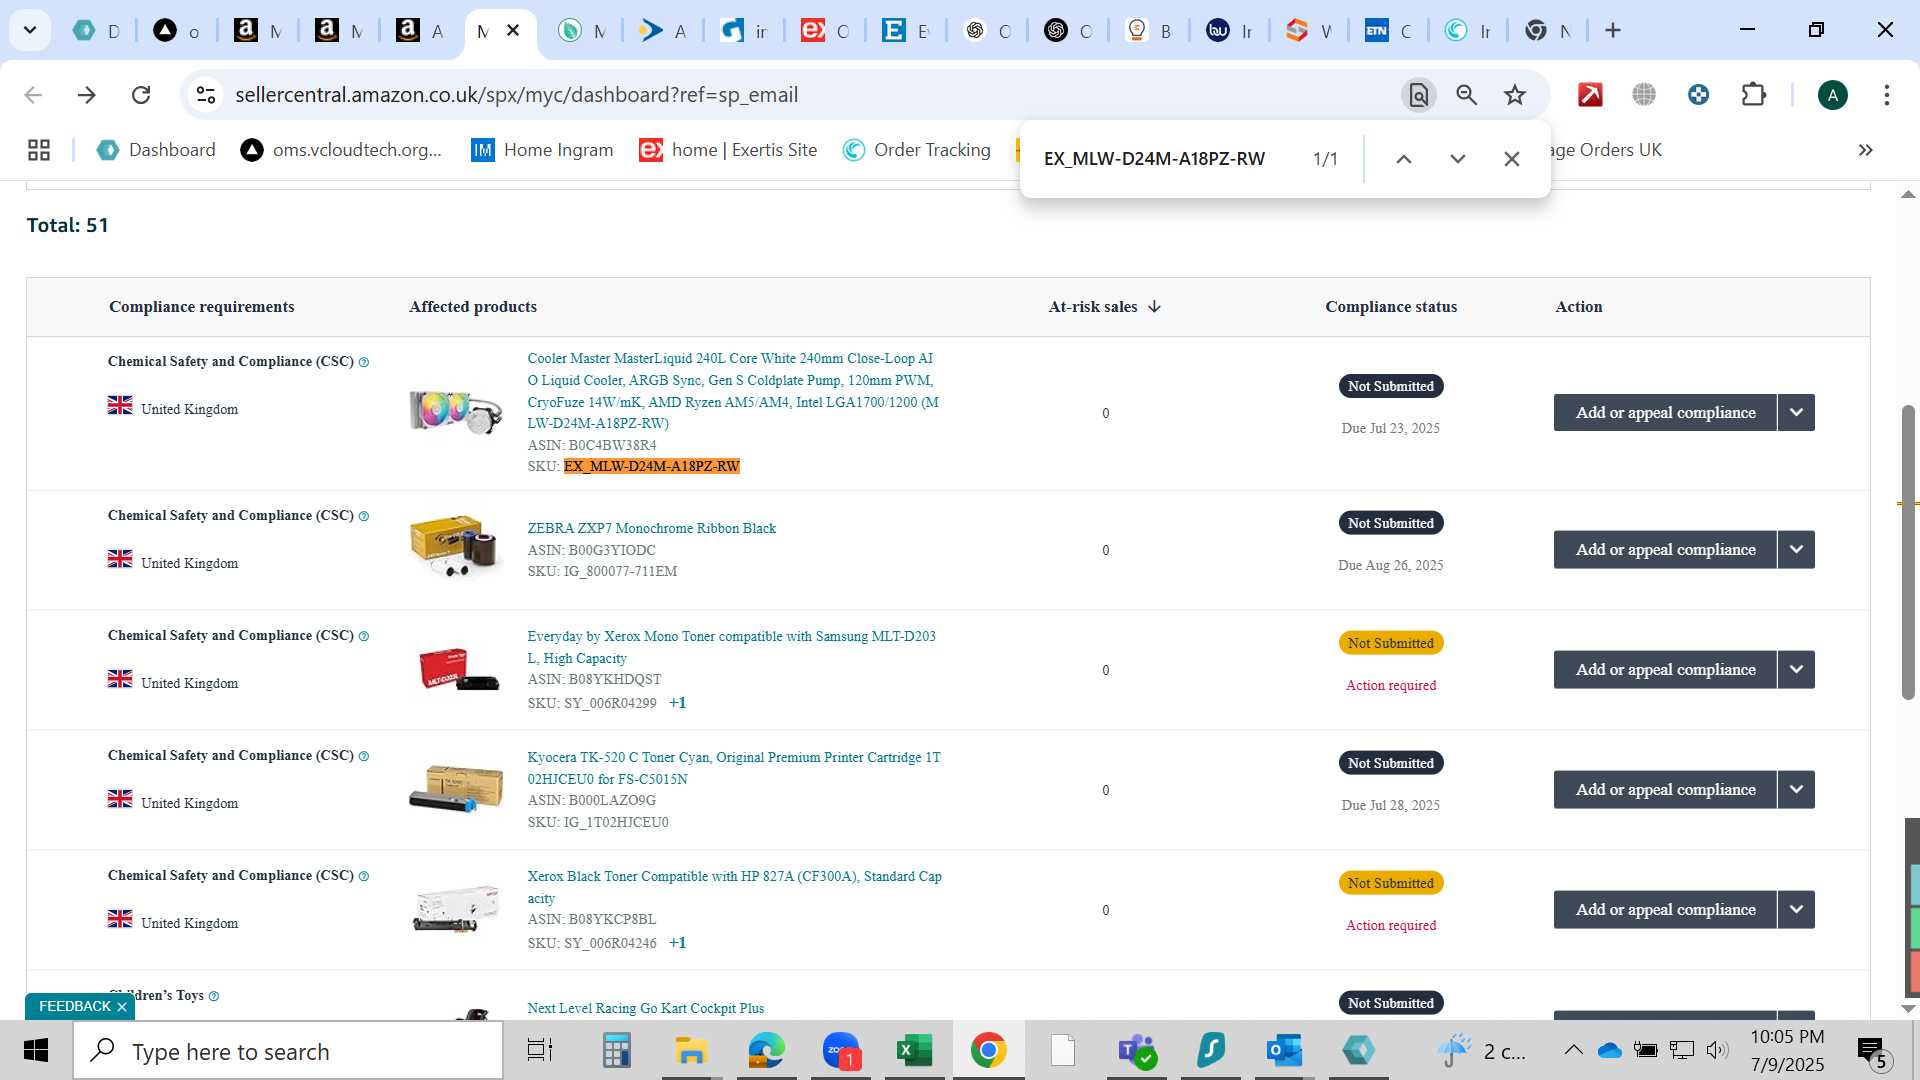Open the Chrome three-dot menu
The image size is (1920, 1080).
tap(1886, 95)
